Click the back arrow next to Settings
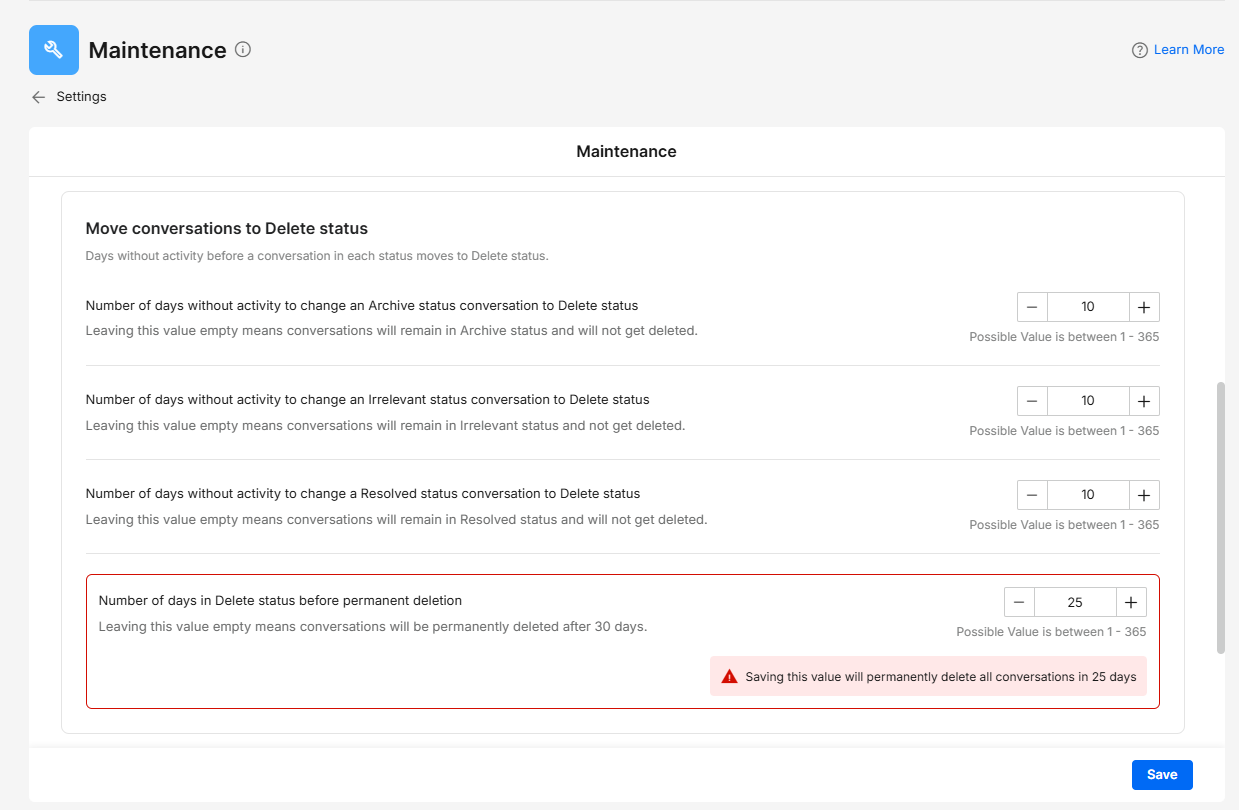 (x=39, y=97)
